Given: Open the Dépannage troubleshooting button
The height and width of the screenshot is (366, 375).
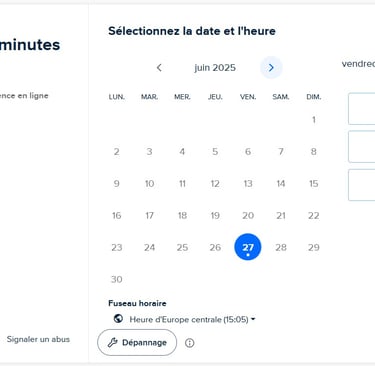Looking at the screenshot, I should click(x=137, y=342).
